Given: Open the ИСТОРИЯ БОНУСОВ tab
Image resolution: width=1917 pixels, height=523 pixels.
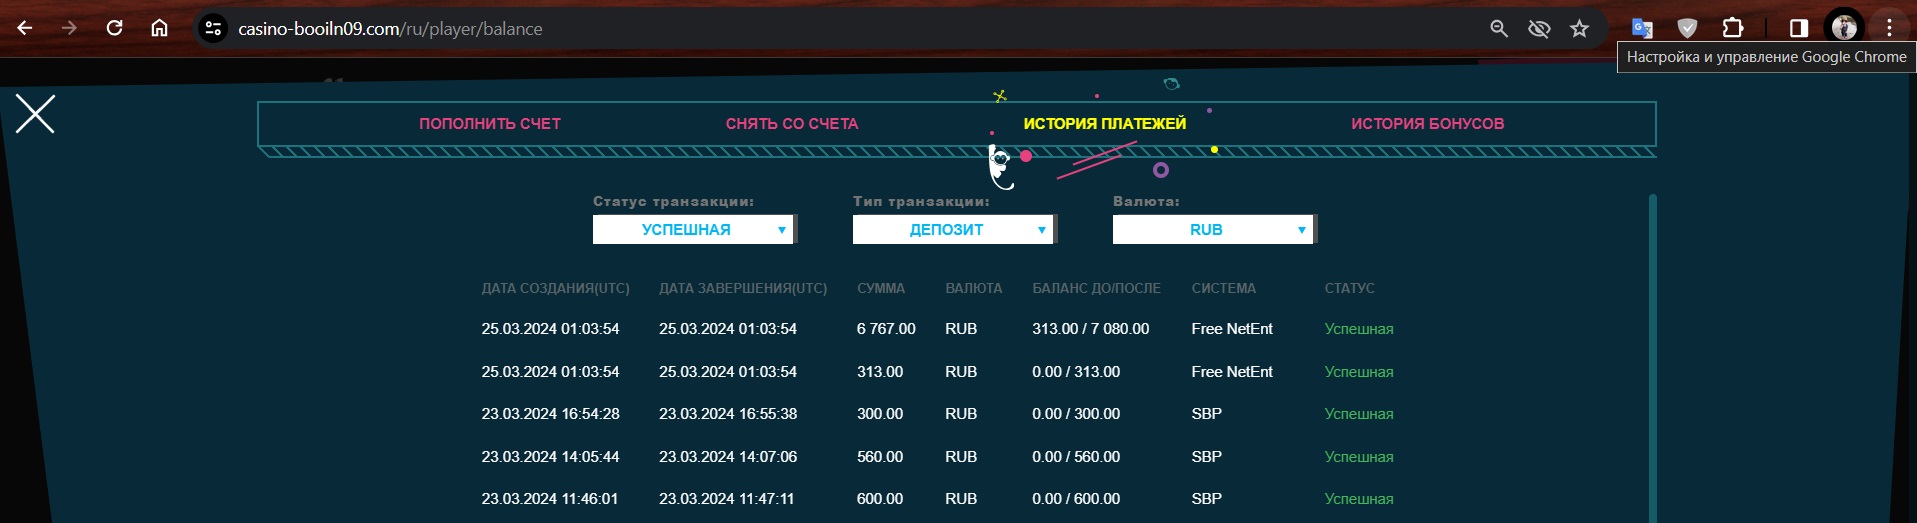Looking at the screenshot, I should (1428, 124).
